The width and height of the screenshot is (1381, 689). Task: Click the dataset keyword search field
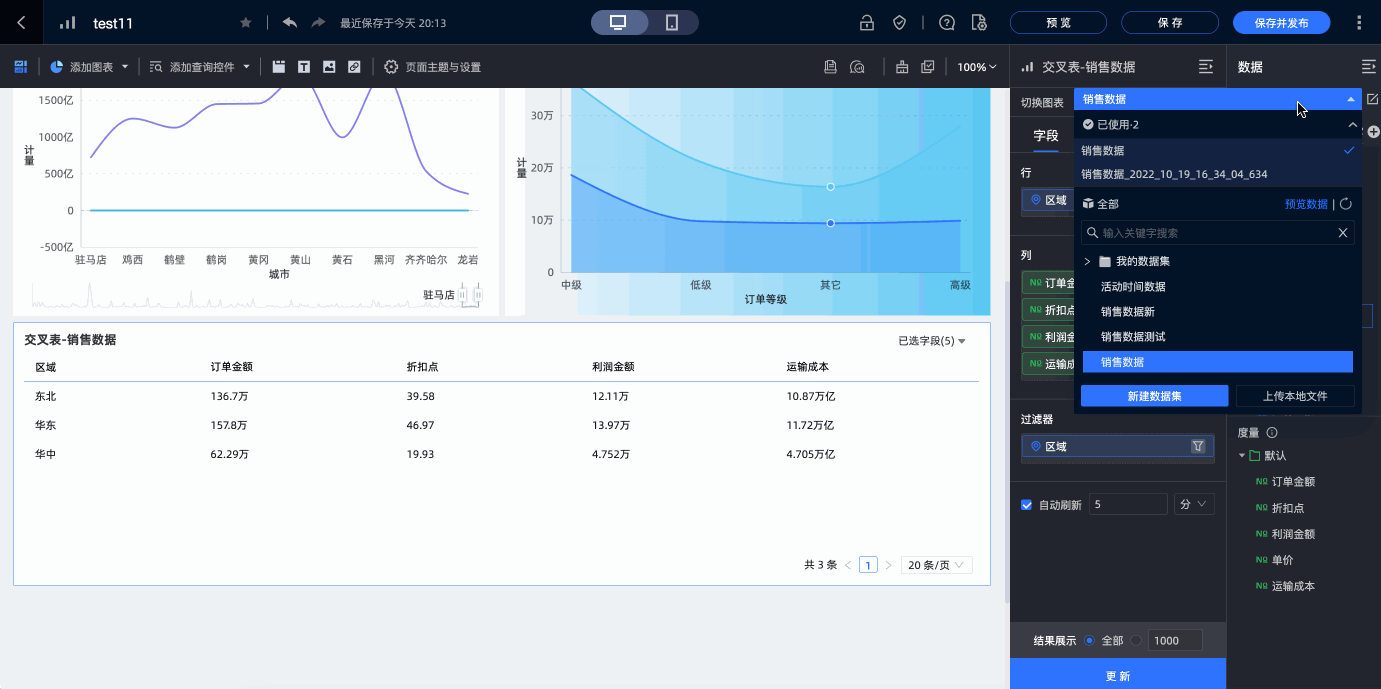(x=1218, y=232)
